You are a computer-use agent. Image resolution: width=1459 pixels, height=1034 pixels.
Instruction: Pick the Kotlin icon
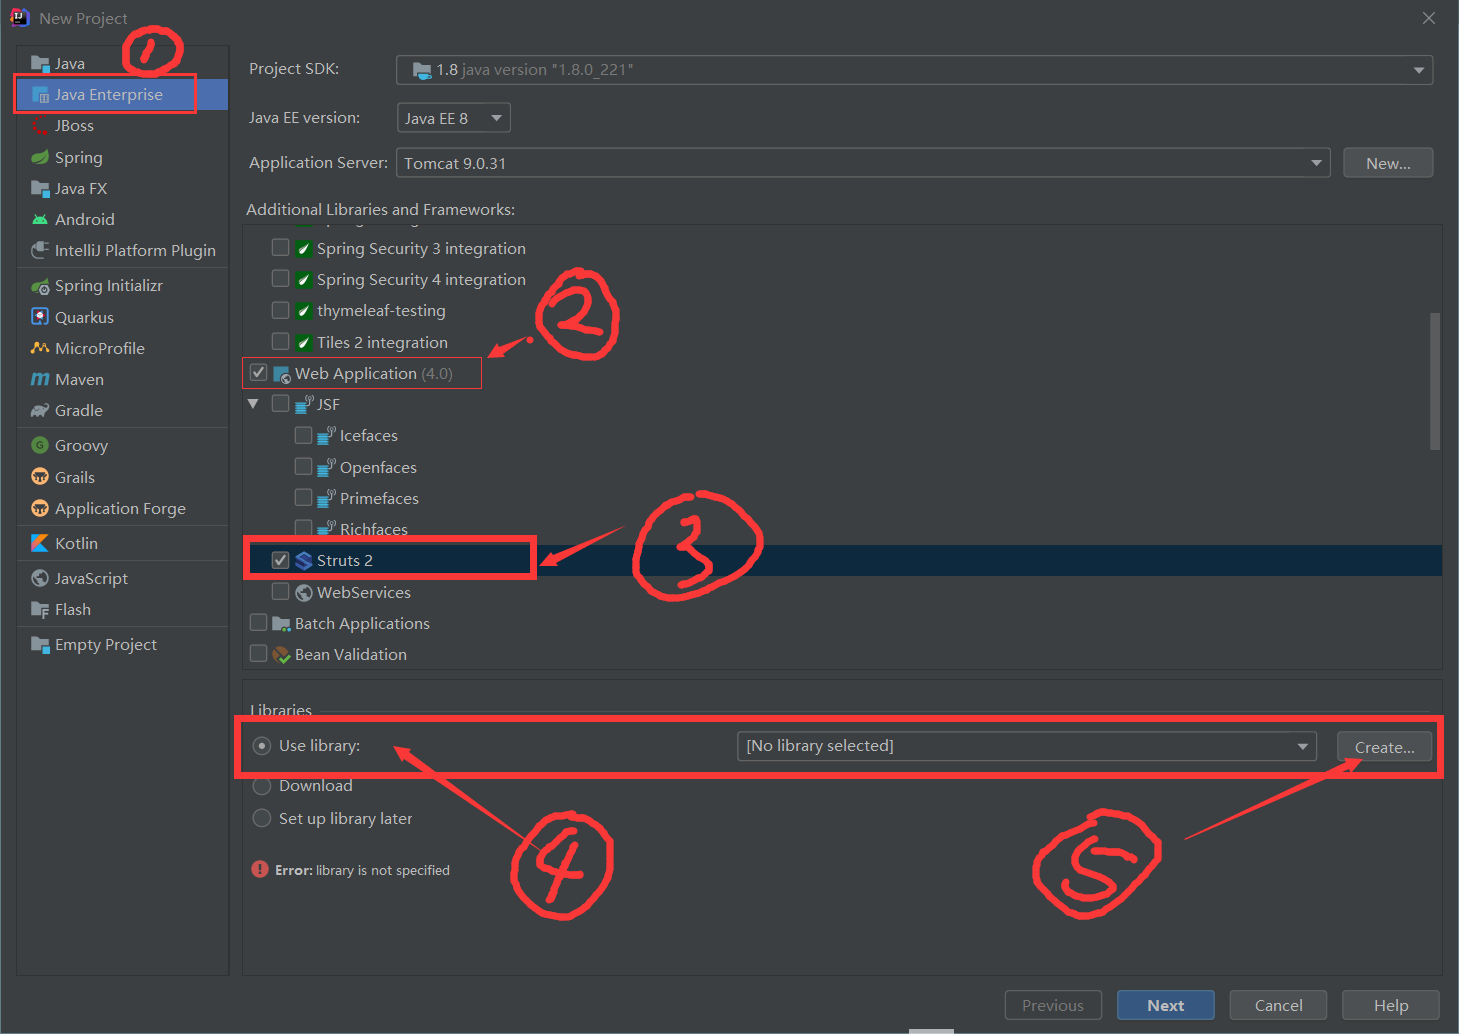pyautogui.click(x=40, y=543)
